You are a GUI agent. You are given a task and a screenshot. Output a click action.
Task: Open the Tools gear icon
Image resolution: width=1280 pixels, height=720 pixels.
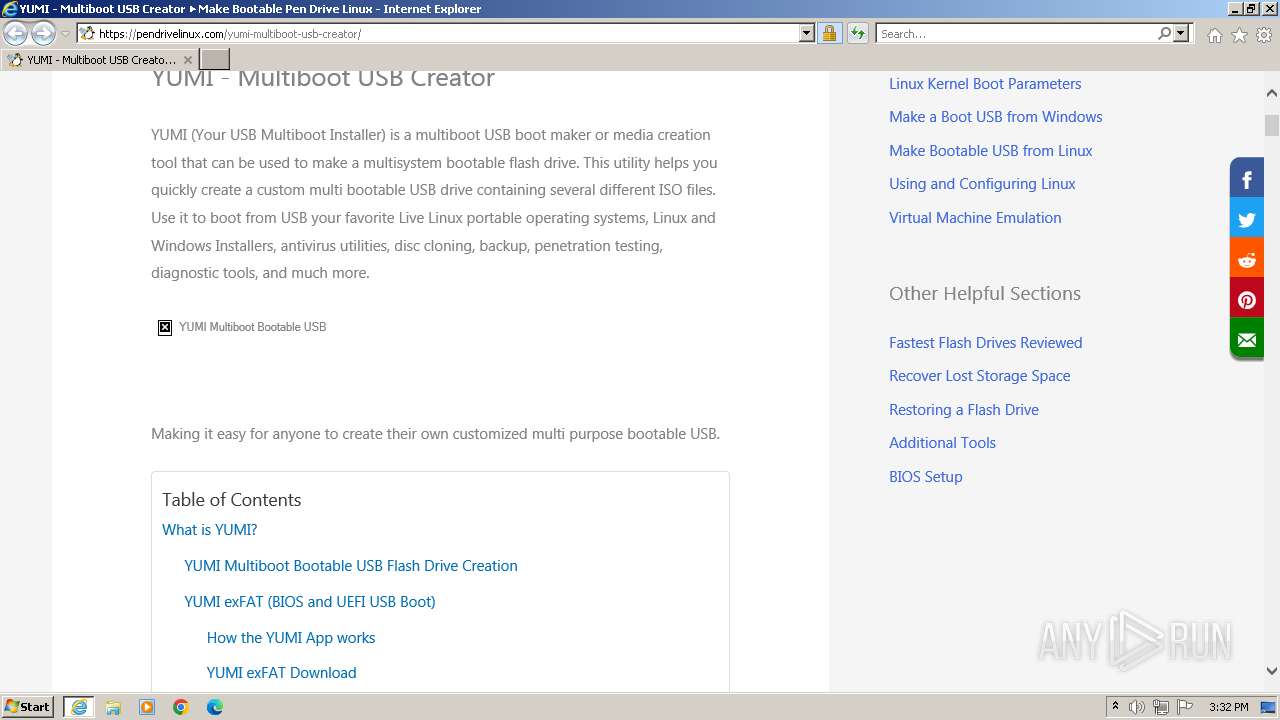click(x=1264, y=35)
